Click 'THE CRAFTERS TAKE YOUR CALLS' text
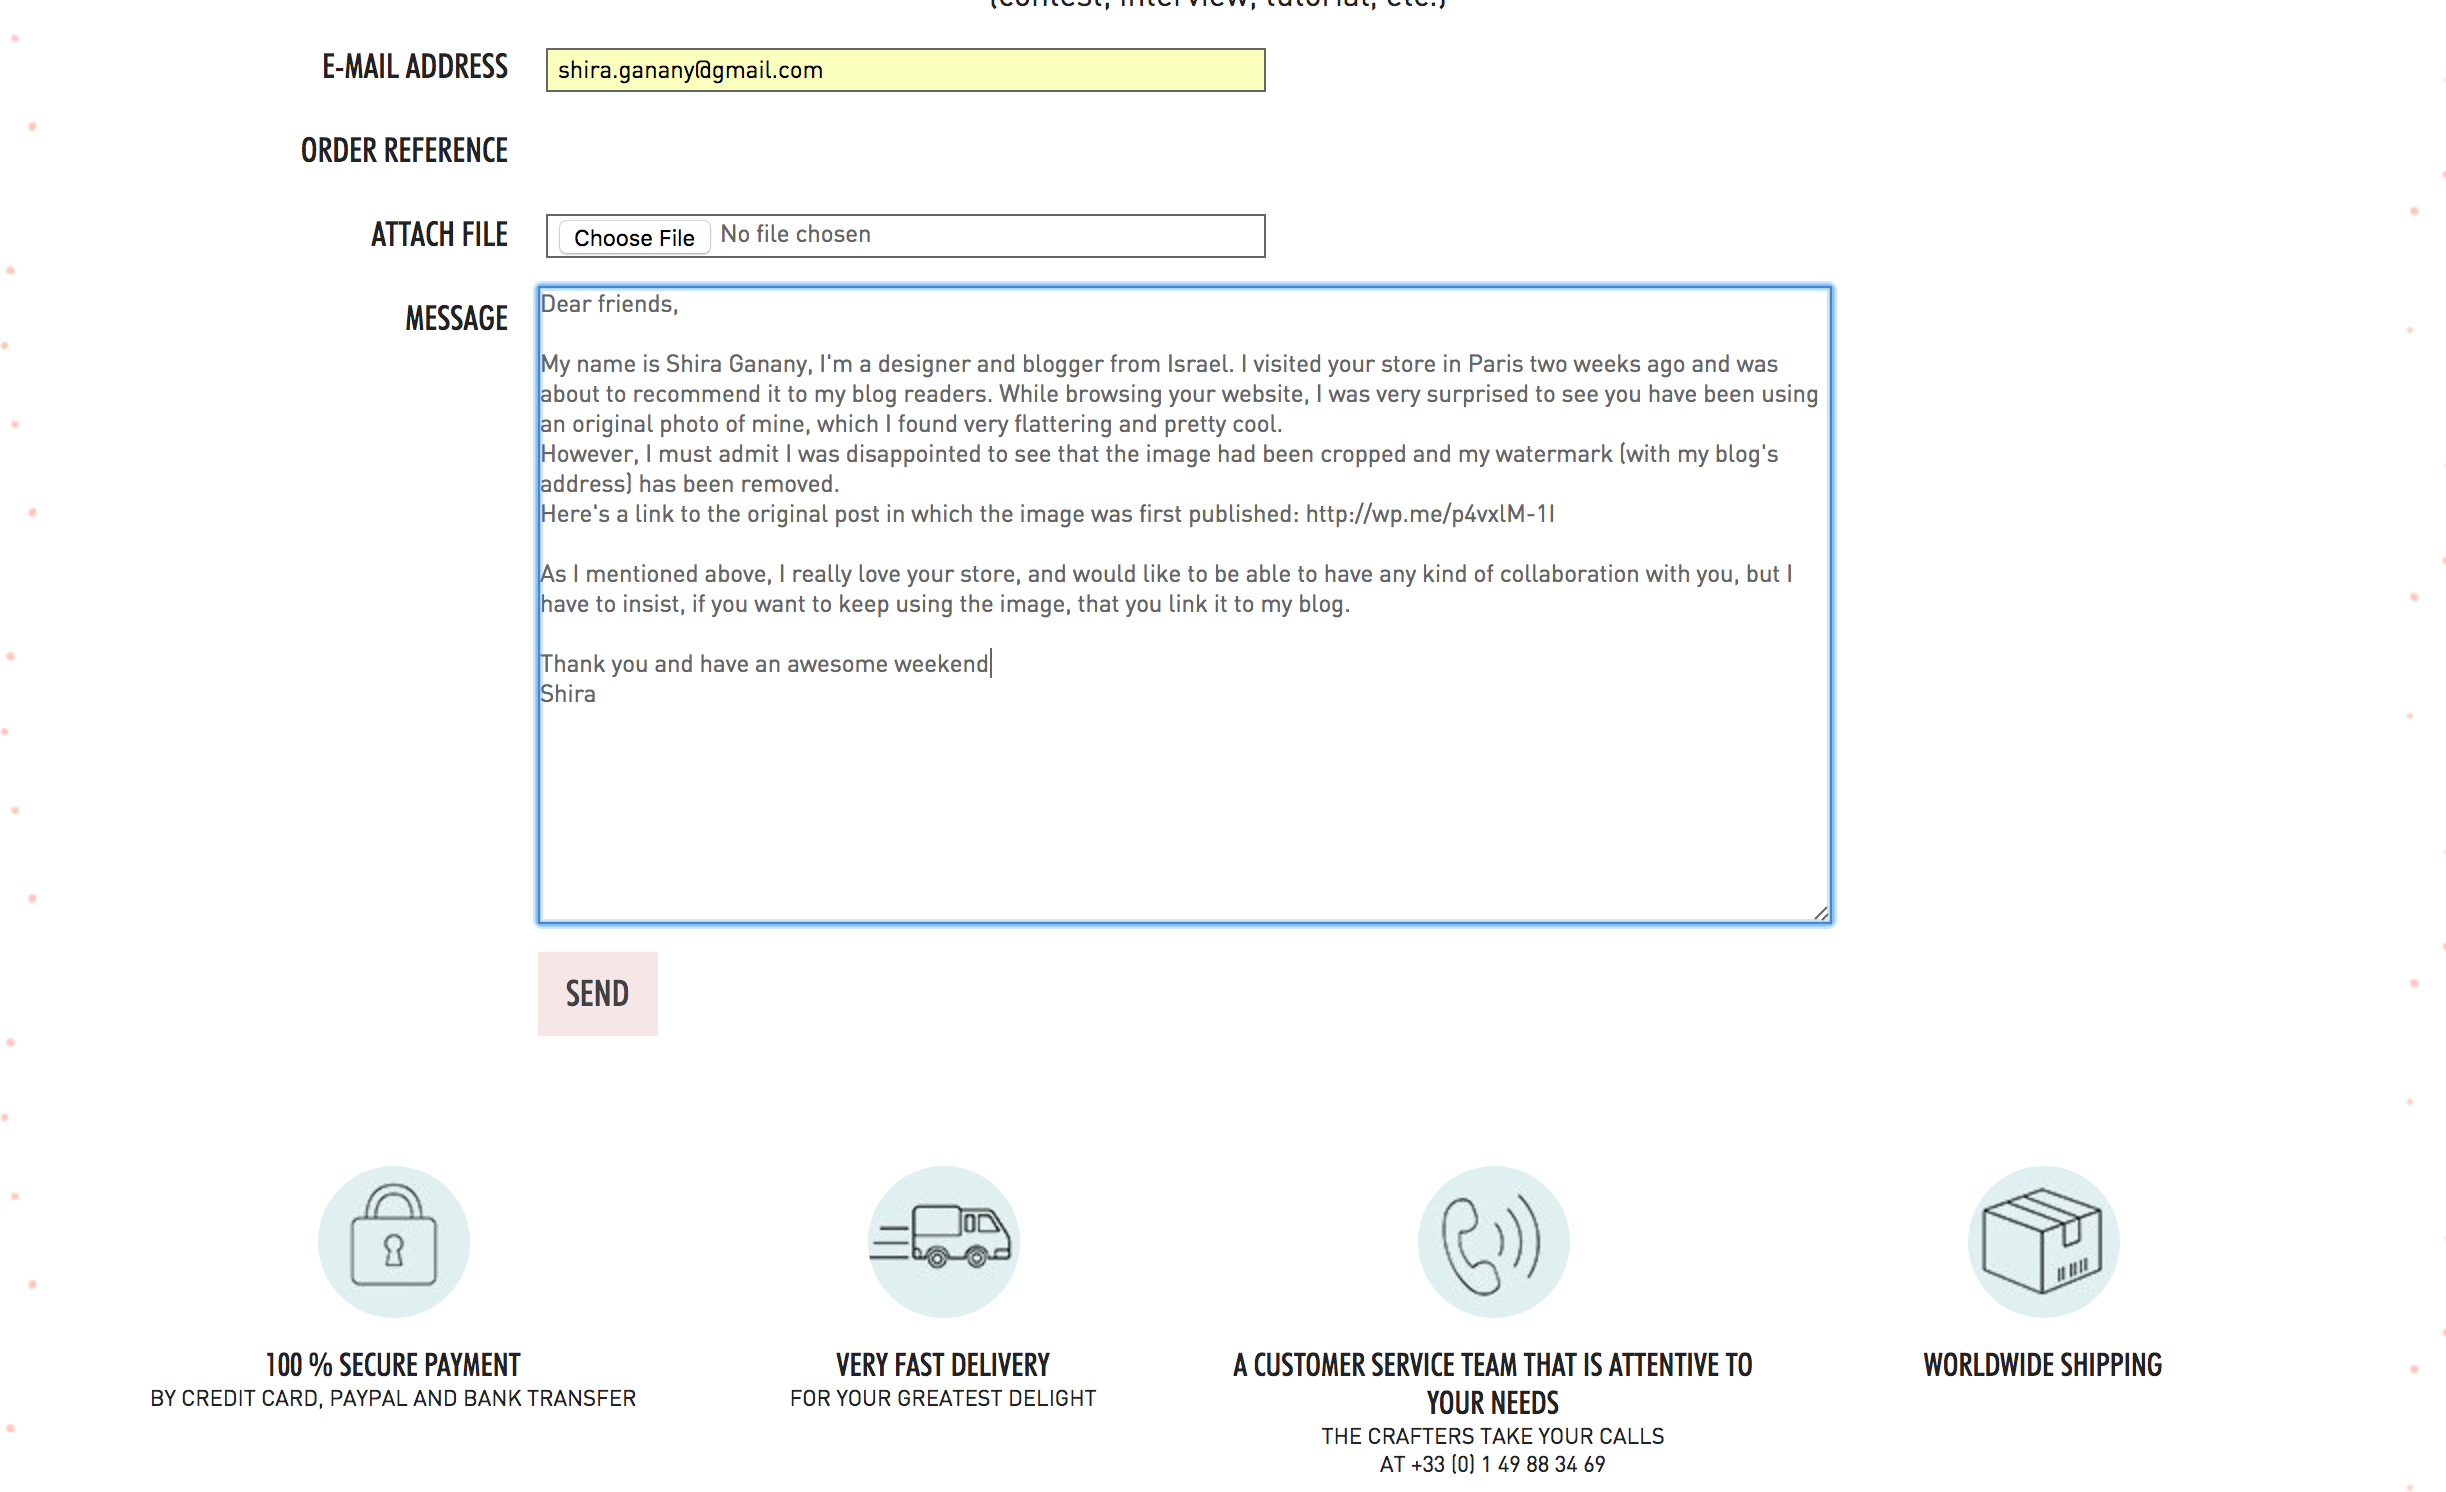The width and height of the screenshot is (2446, 1492). click(x=1493, y=1436)
